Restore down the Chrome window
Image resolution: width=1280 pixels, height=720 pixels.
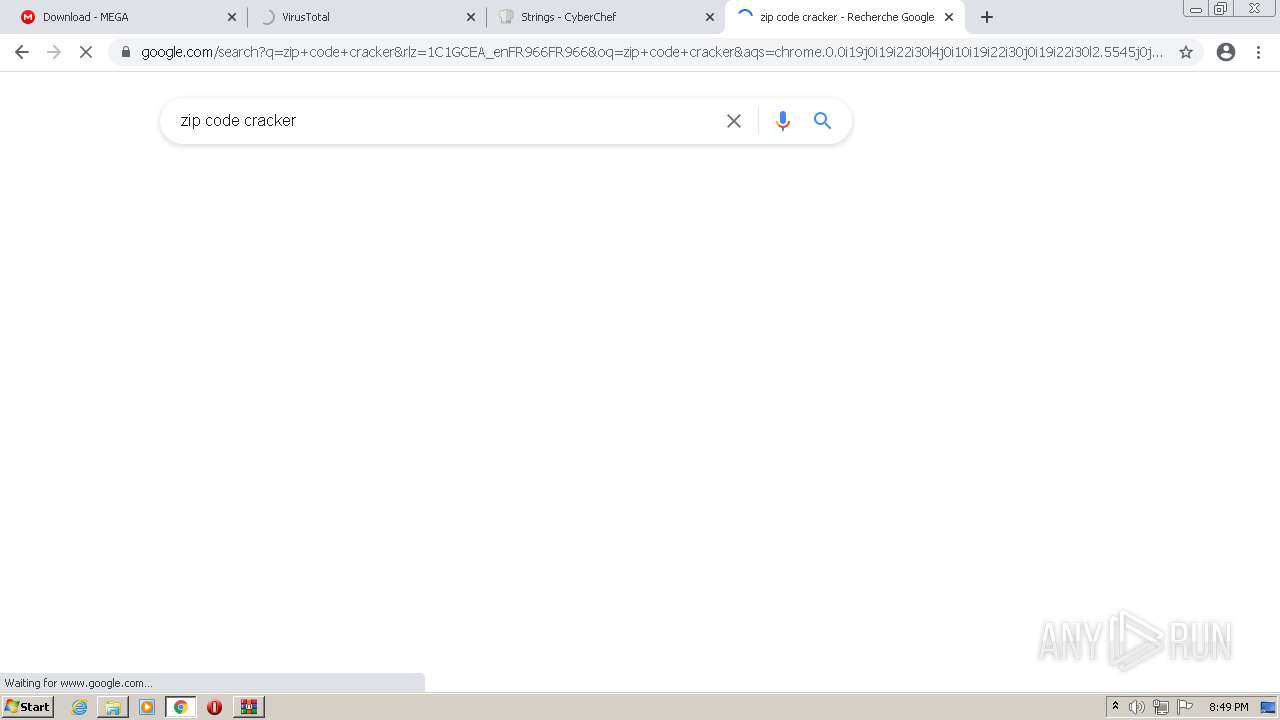1220,9
